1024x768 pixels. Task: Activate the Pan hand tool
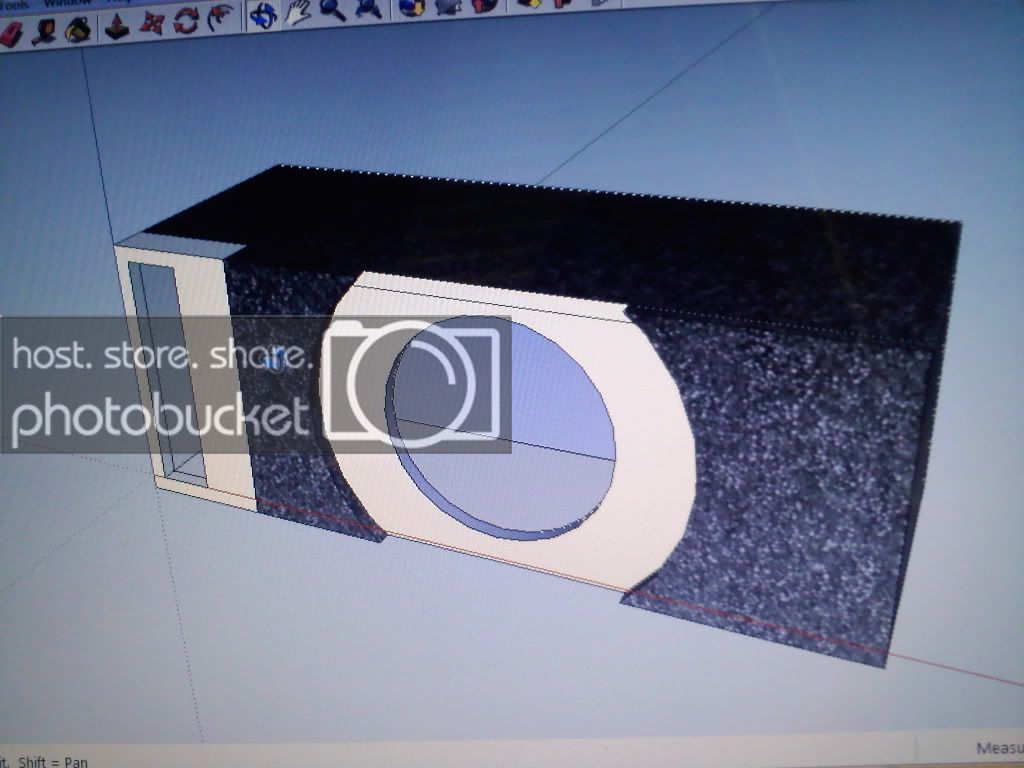coord(297,12)
